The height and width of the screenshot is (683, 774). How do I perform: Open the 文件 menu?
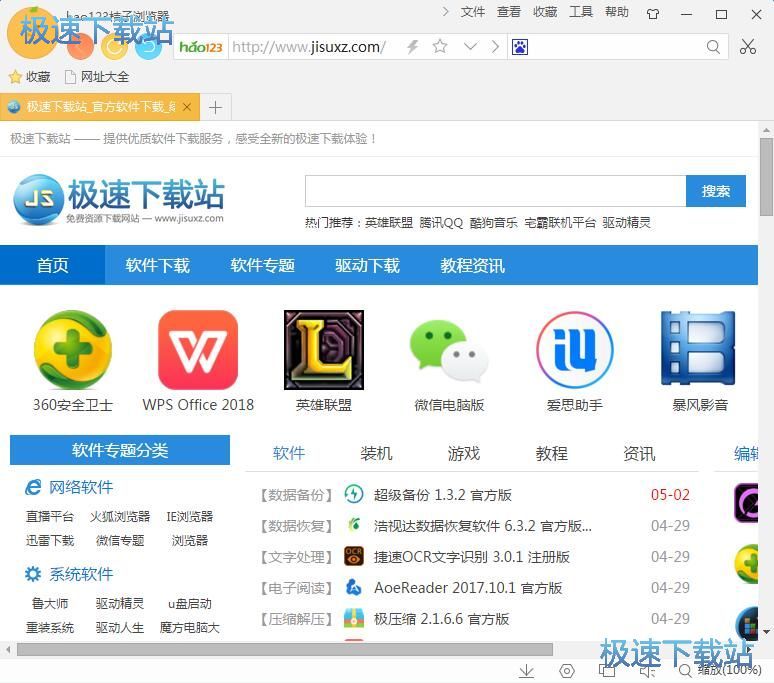tap(472, 12)
